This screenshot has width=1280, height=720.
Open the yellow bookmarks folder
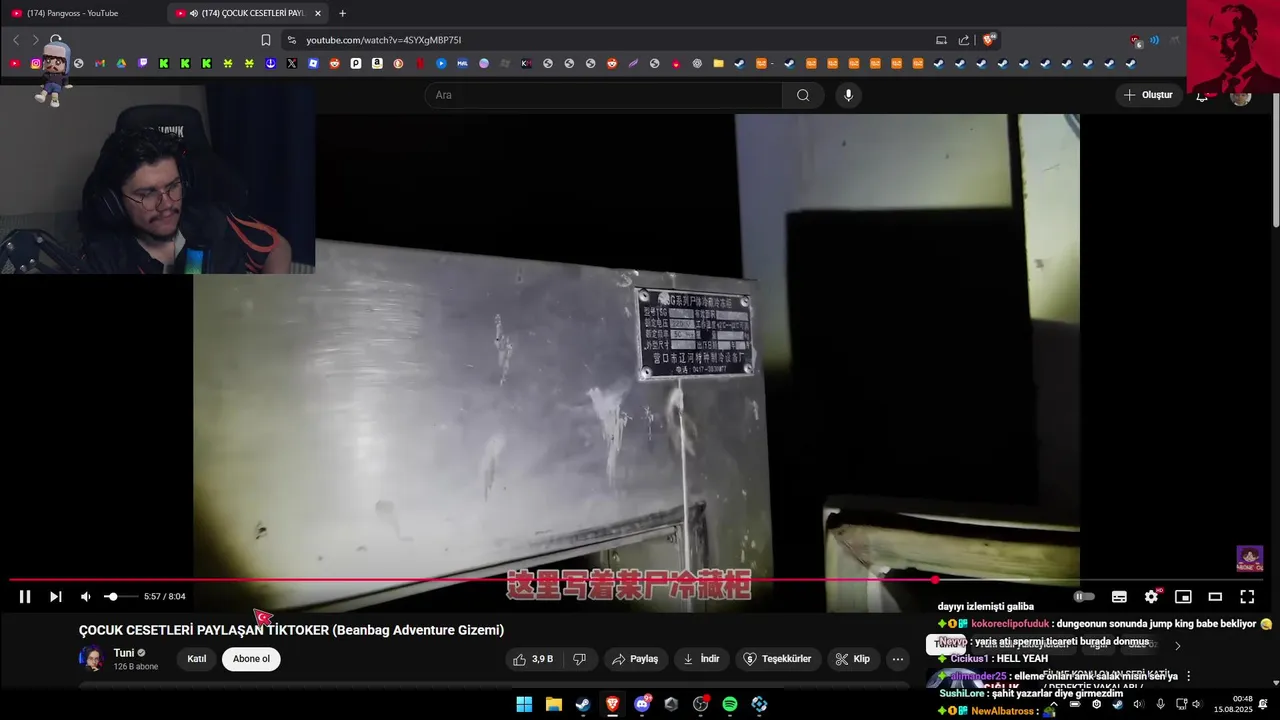tap(718, 63)
